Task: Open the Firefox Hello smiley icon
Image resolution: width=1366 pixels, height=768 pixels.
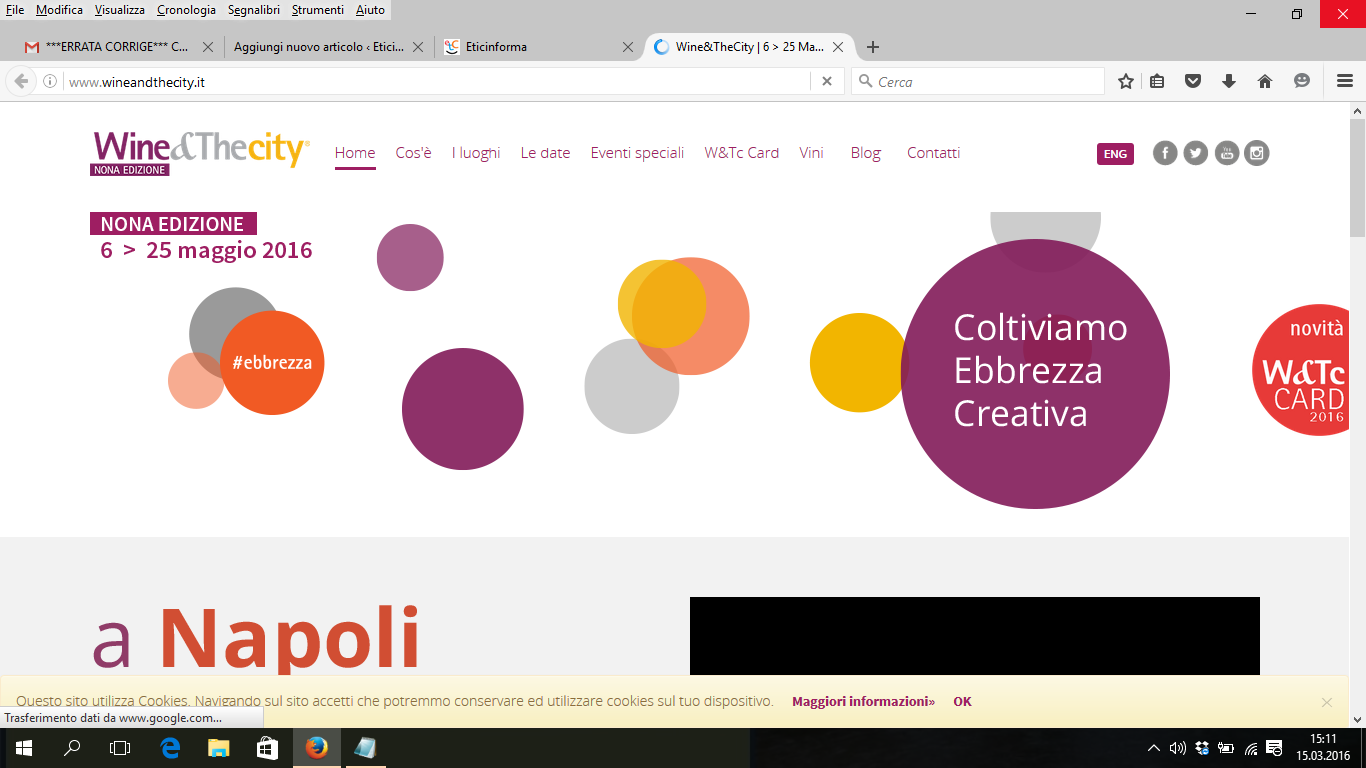Action: (1301, 81)
